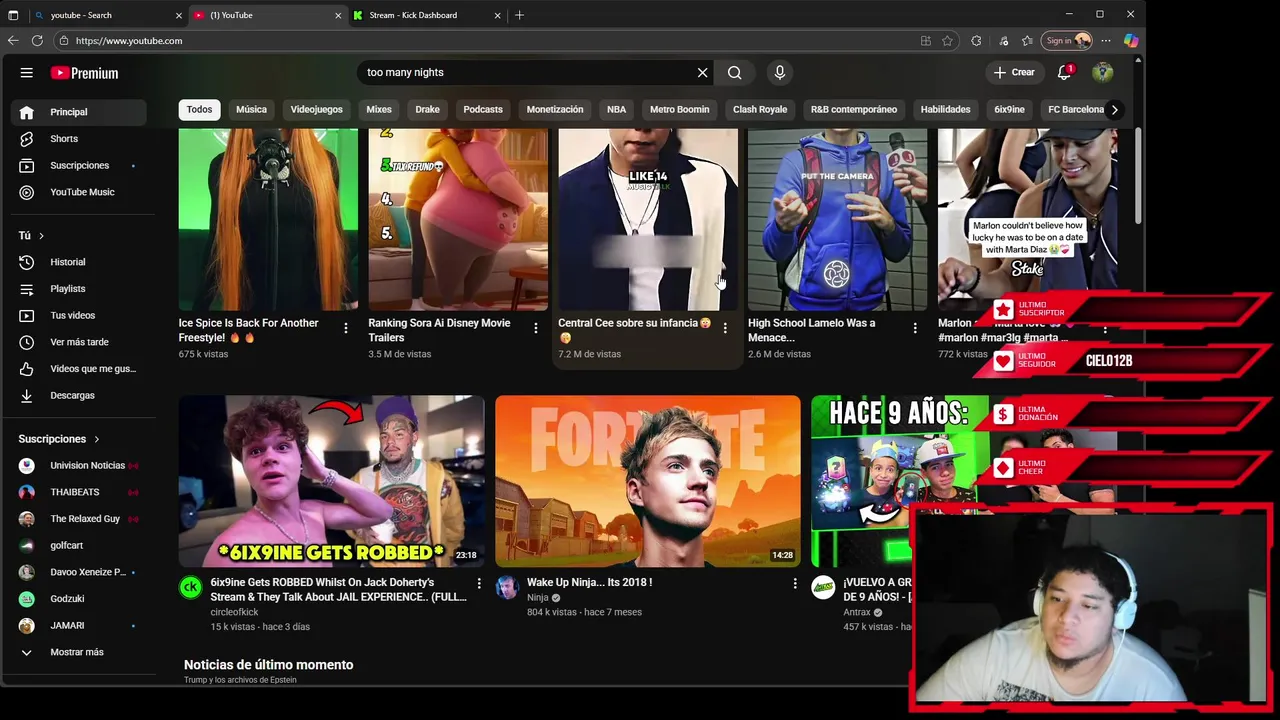Screen dimensions: 1280x720
Task: Open the YouTube hamburger guide menu
Action: pyautogui.click(x=27, y=73)
